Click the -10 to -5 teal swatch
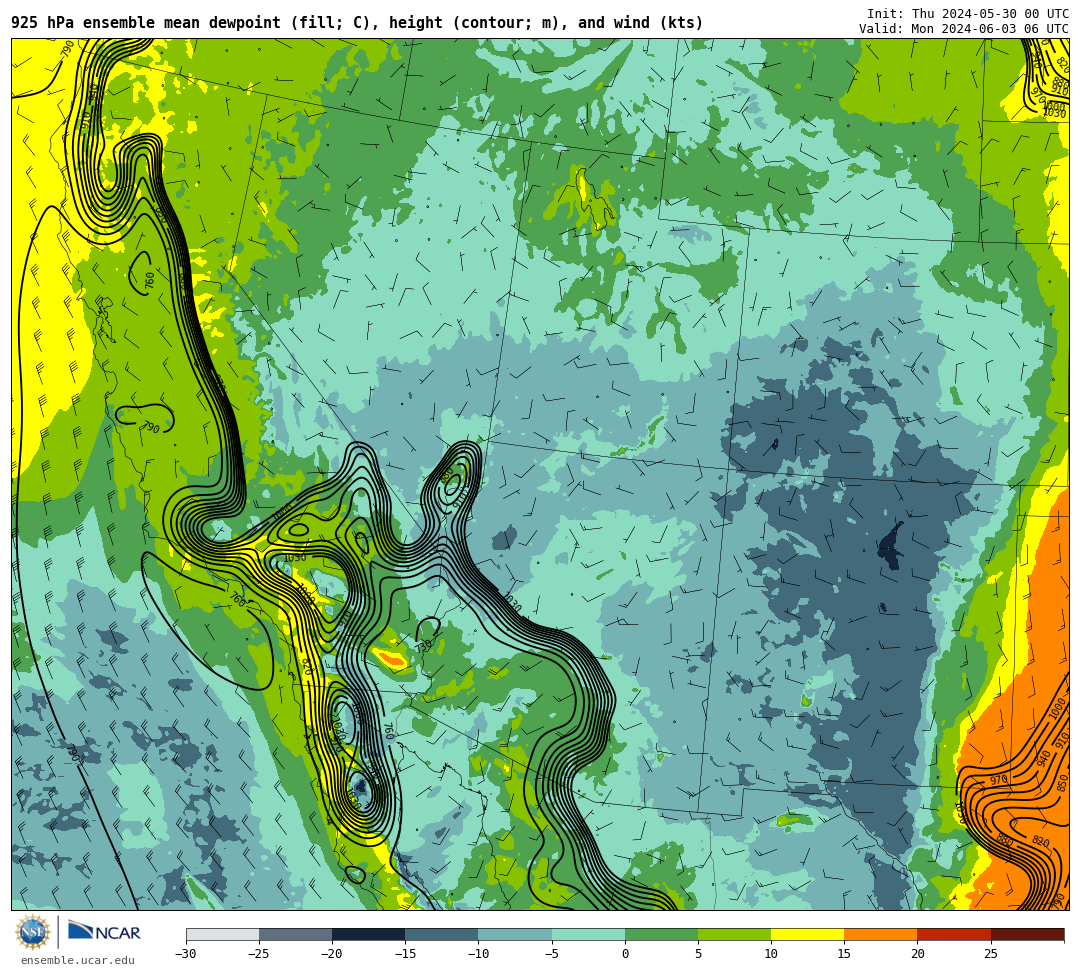 (x=515, y=934)
